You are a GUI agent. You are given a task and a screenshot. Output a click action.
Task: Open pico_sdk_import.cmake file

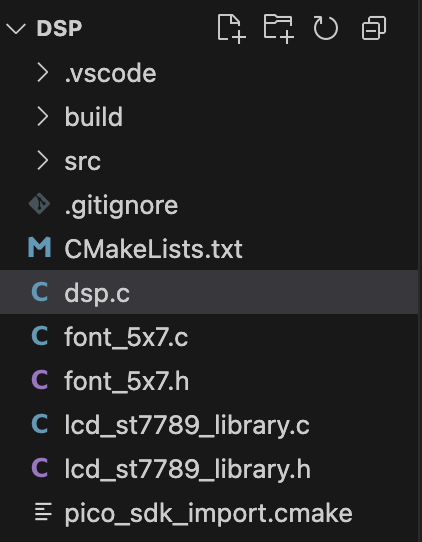[209, 512]
